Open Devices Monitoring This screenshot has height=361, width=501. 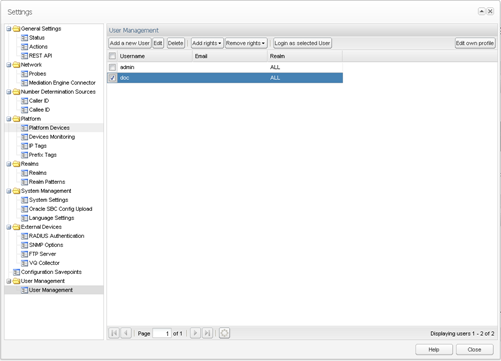[52, 137]
